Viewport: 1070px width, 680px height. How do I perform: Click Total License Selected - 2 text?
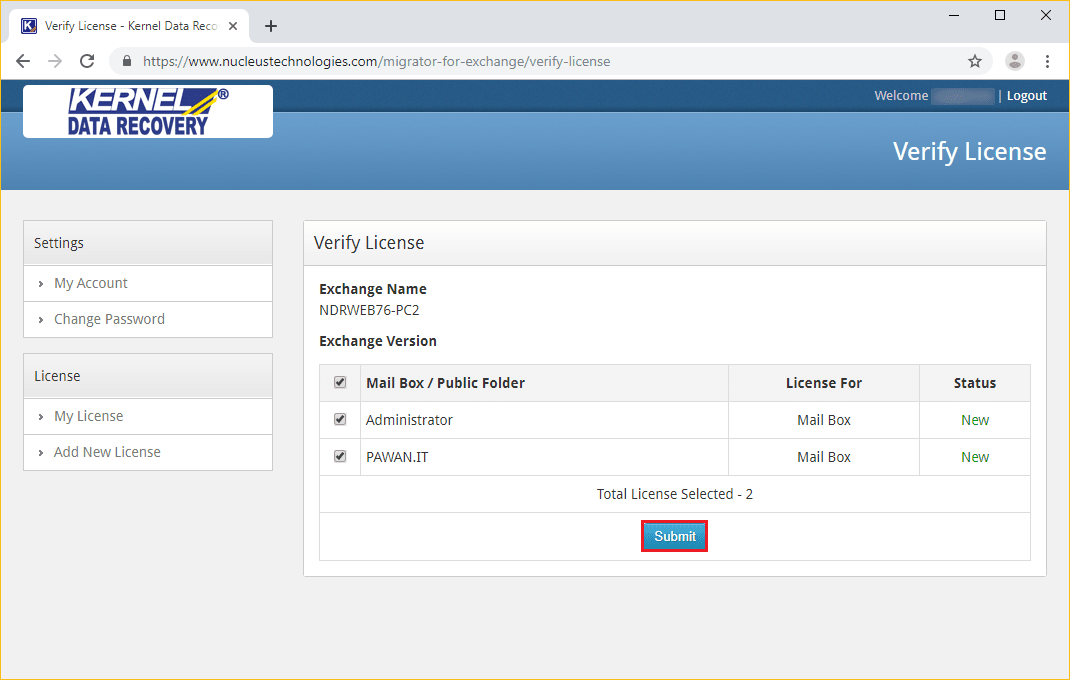click(675, 494)
